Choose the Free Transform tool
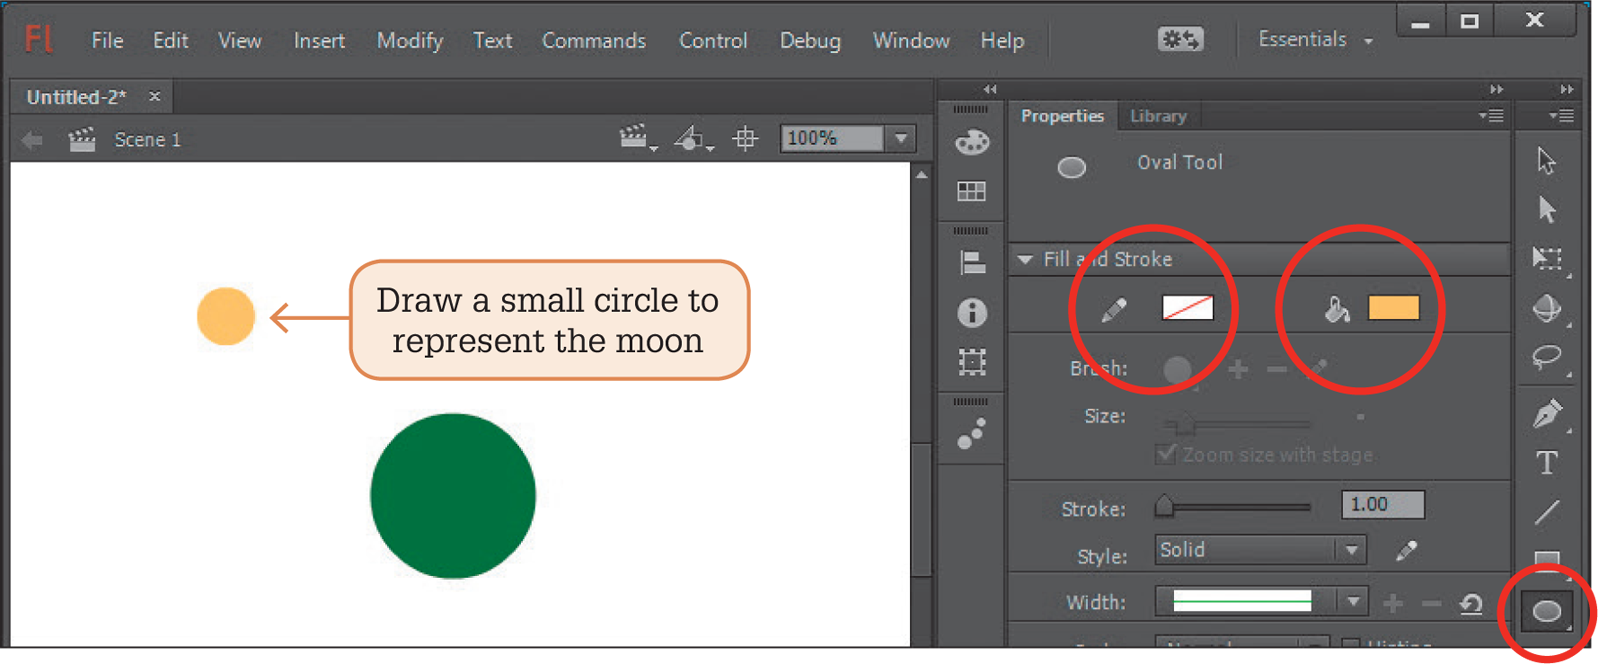The width and height of the screenshot is (1598, 664). tap(1547, 259)
